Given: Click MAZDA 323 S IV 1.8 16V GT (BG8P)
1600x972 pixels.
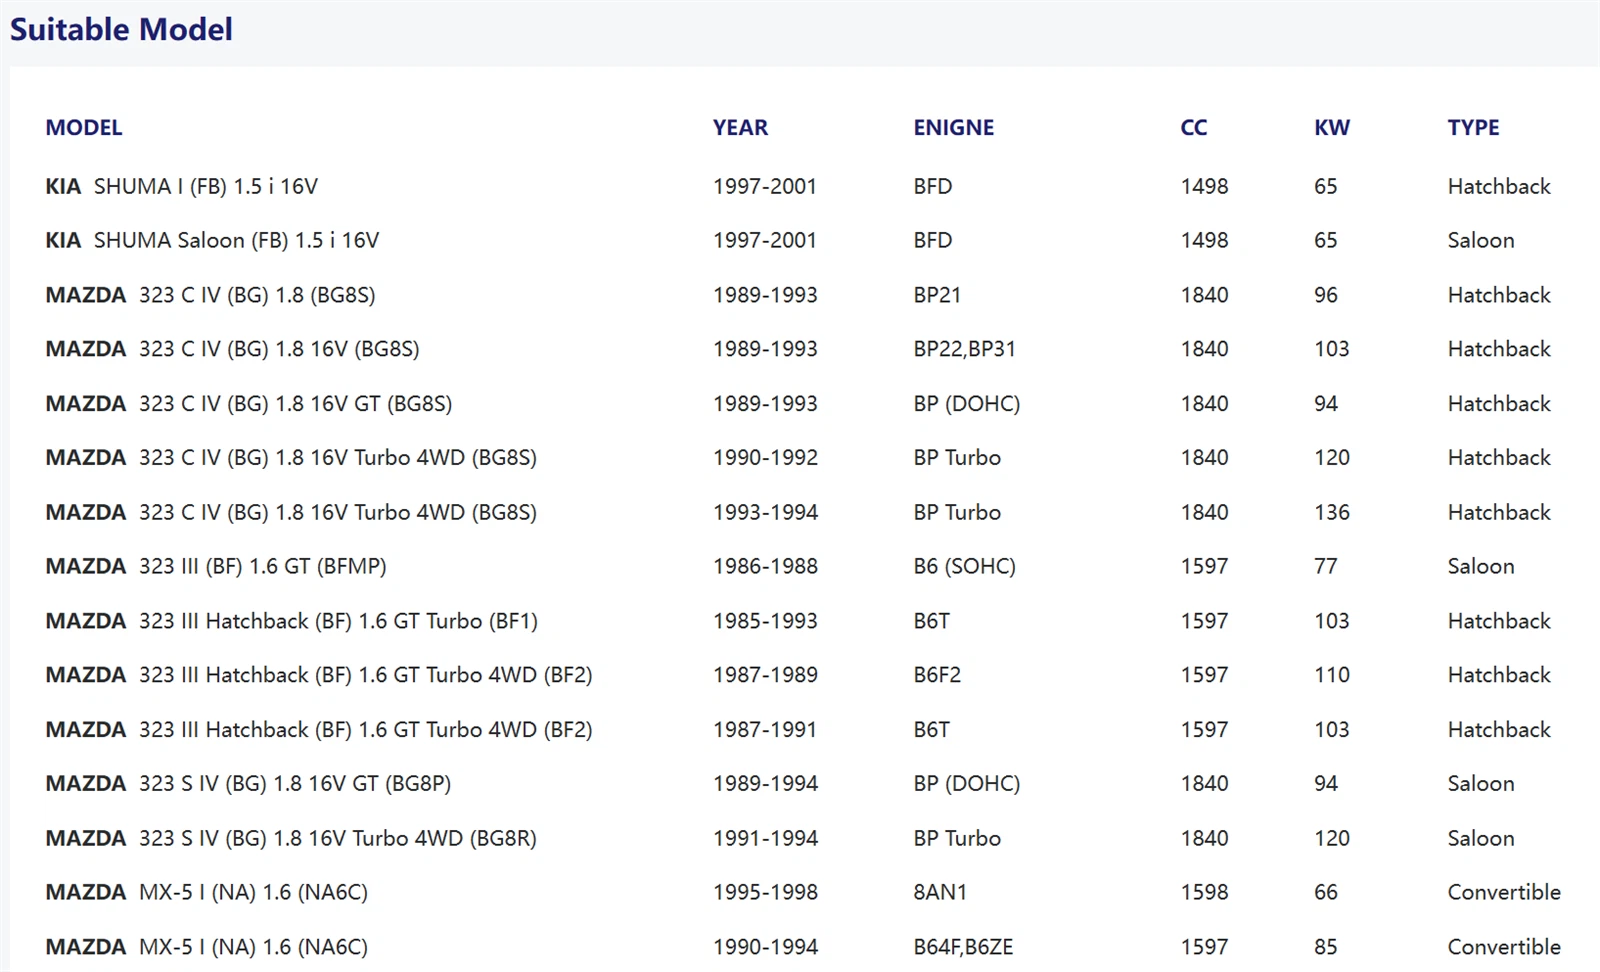Looking at the screenshot, I should coord(248,784).
